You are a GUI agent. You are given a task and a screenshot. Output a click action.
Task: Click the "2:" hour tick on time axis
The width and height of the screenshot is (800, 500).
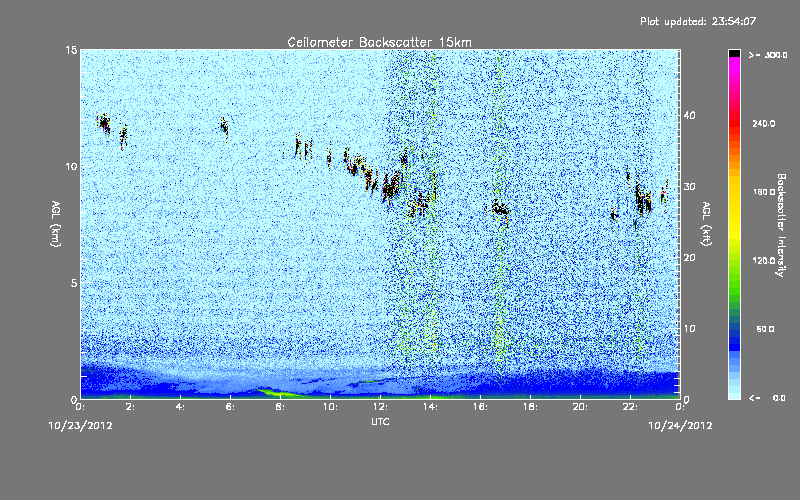click(x=130, y=407)
